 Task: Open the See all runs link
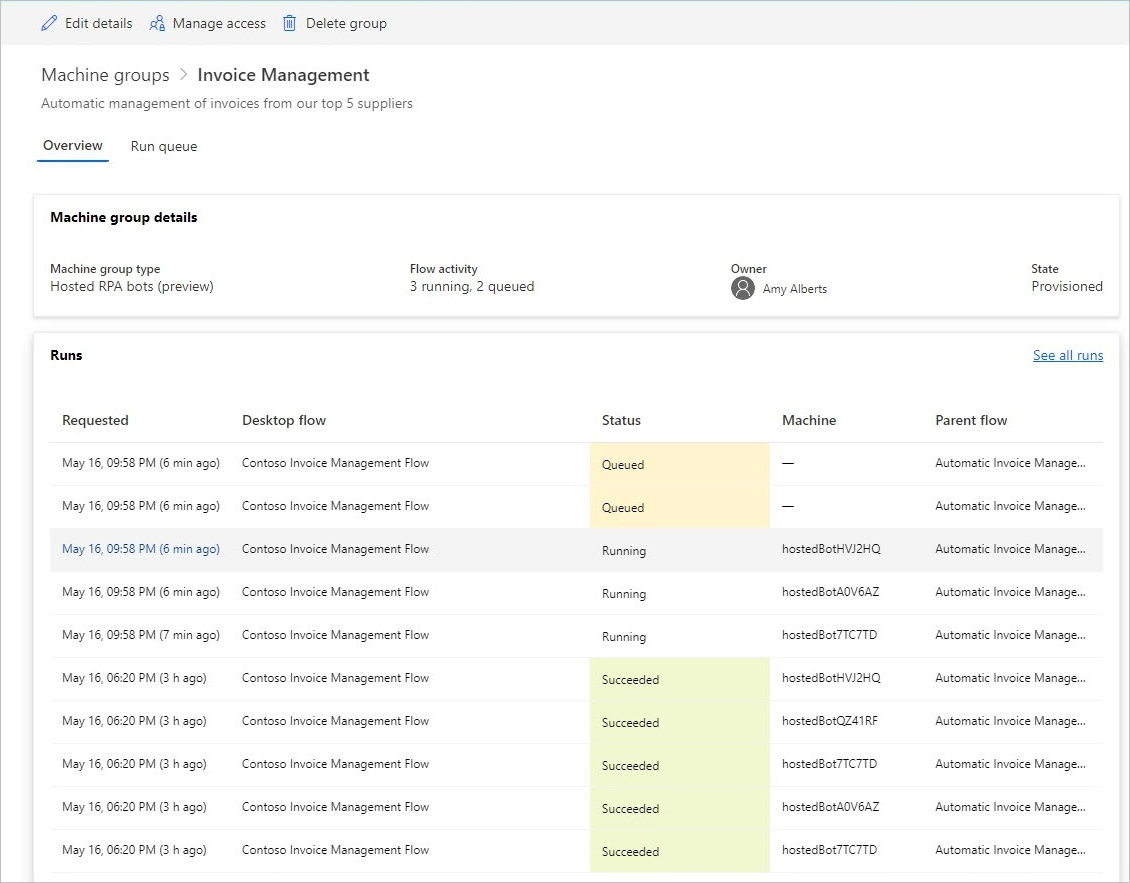click(1067, 355)
